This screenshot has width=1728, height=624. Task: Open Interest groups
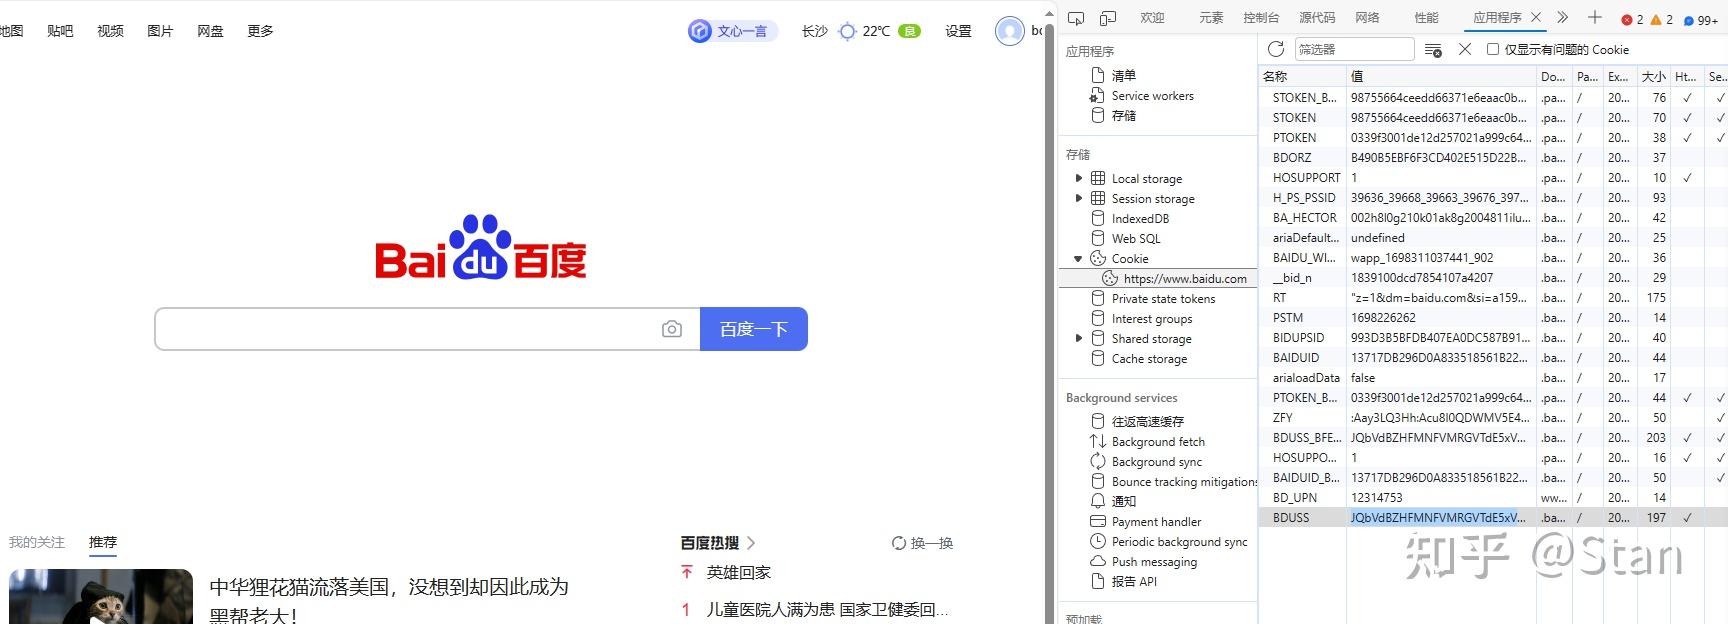click(x=1151, y=319)
